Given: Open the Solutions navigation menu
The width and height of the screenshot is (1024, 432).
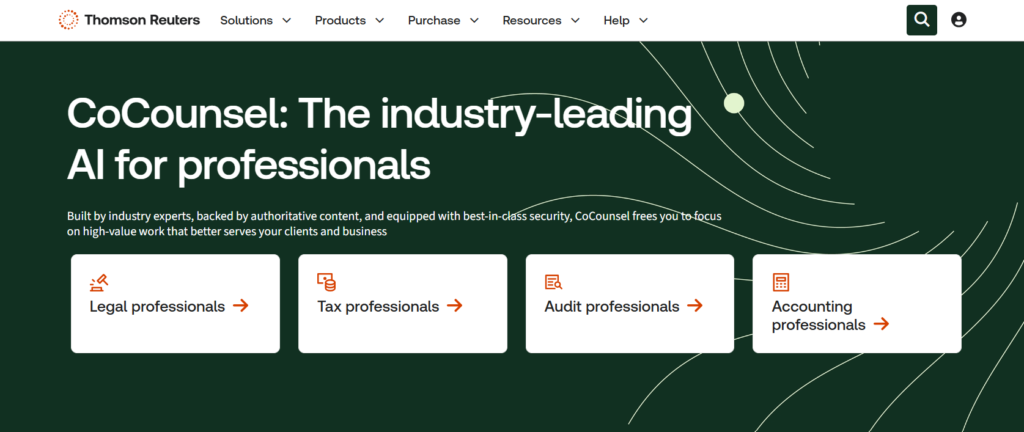Looking at the screenshot, I should [x=255, y=20].
